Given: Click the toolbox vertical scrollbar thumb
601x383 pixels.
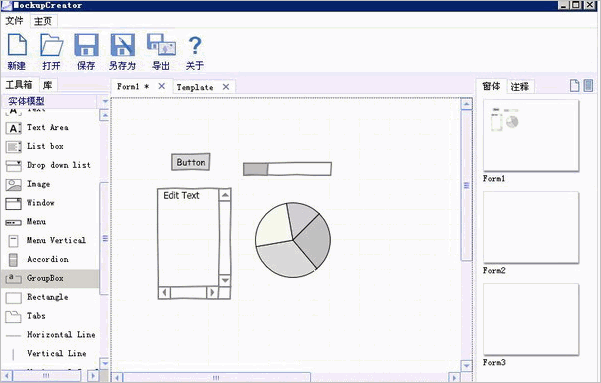Looking at the screenshot, I should pyautogui.click(x=105, y=238).
